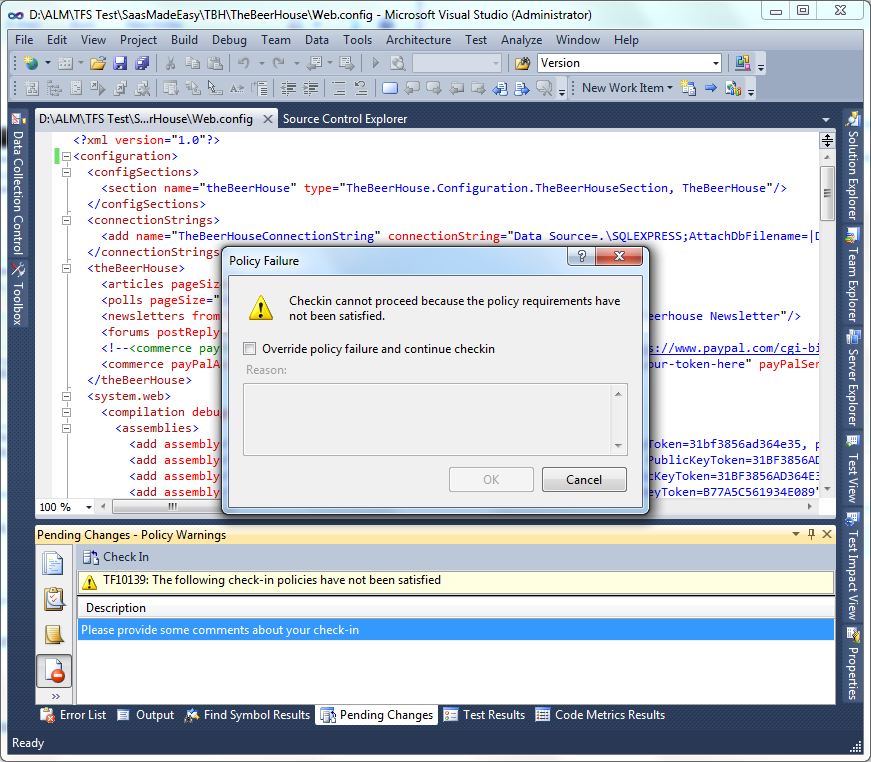Click the Description column header
Image resolution: width=871 pixels, height=762 pixels.
455,608
